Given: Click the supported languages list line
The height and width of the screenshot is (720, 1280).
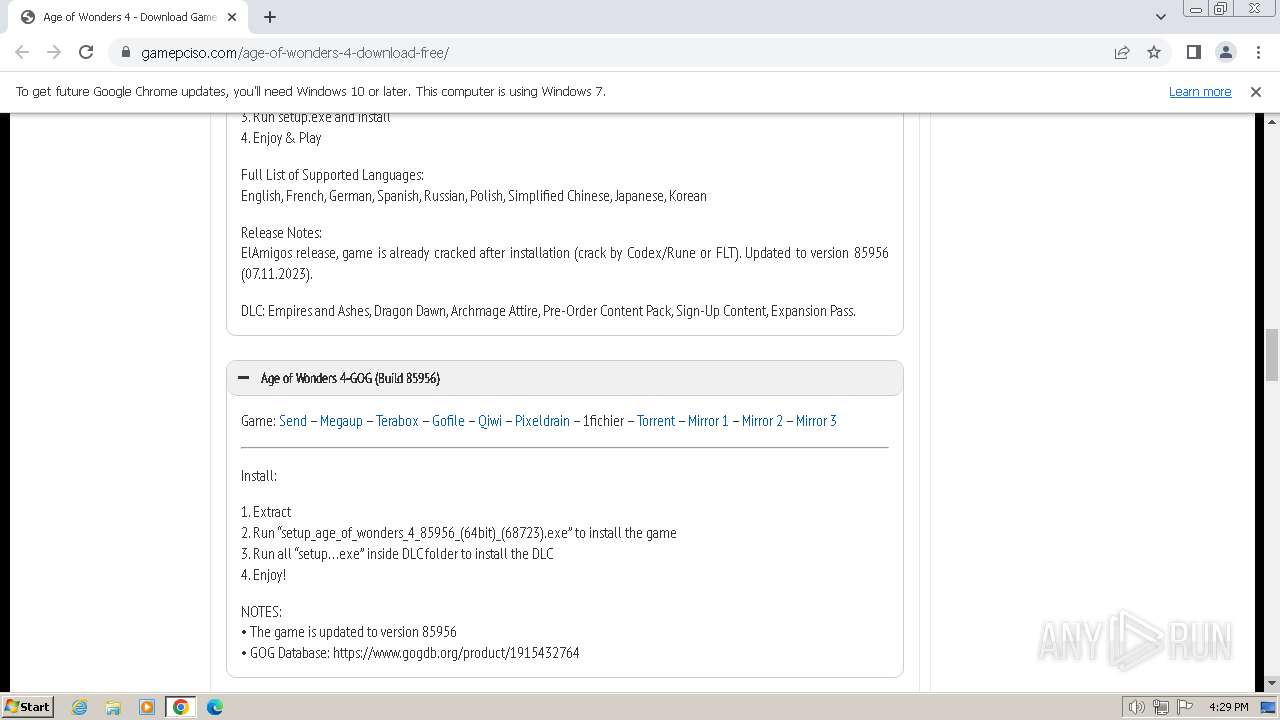Looking at the screenshot, I should (474, 195).
